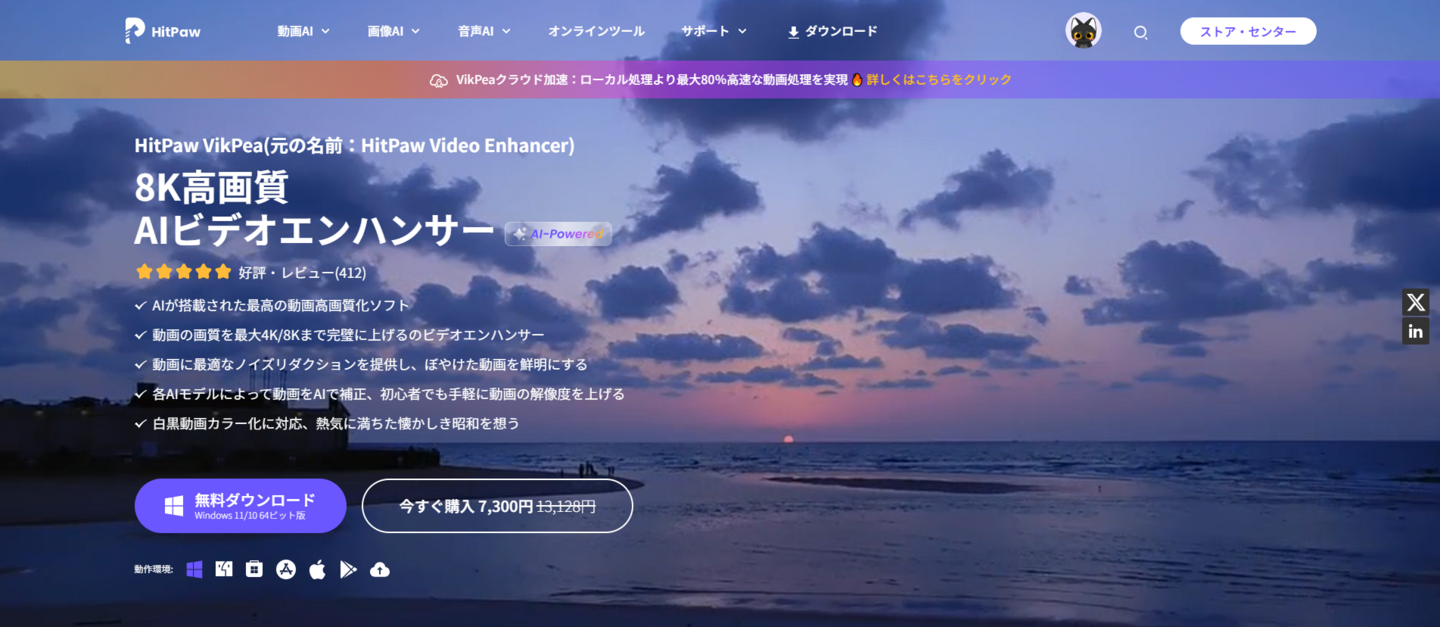This screenshot has width=1440, height=627.
Task: Share via the LinkedIn icon
Action: pos(1415,331)
